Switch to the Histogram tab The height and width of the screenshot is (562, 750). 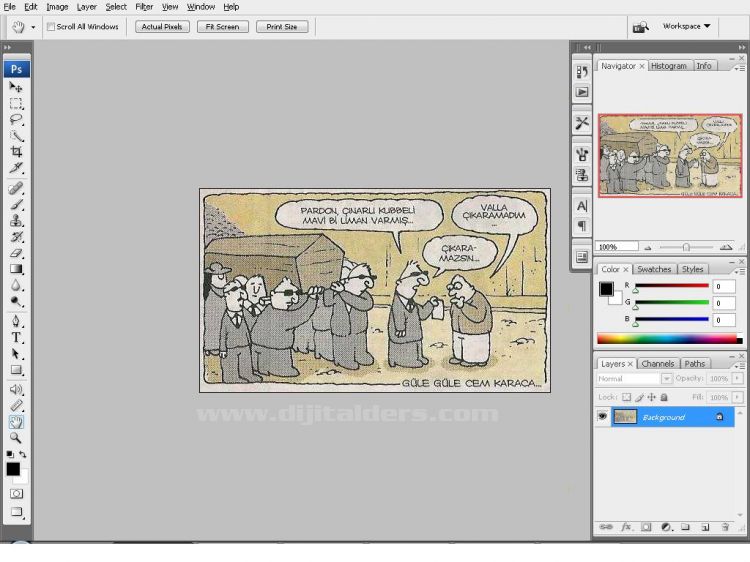(x=669, y=66)
